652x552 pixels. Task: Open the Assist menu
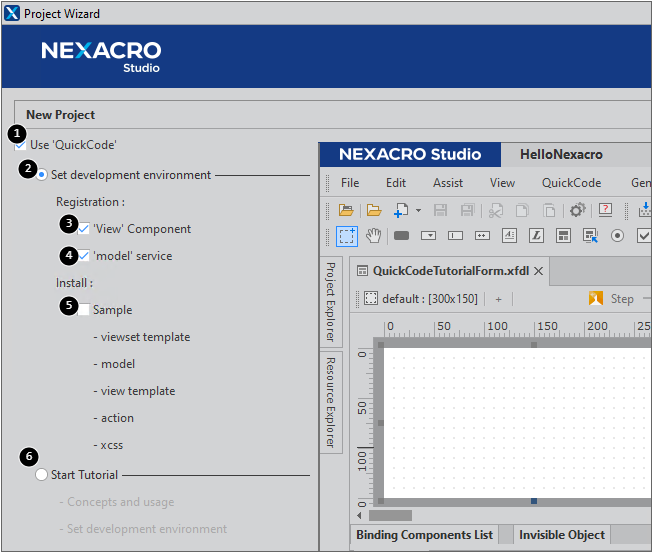(x=447, y=183)
